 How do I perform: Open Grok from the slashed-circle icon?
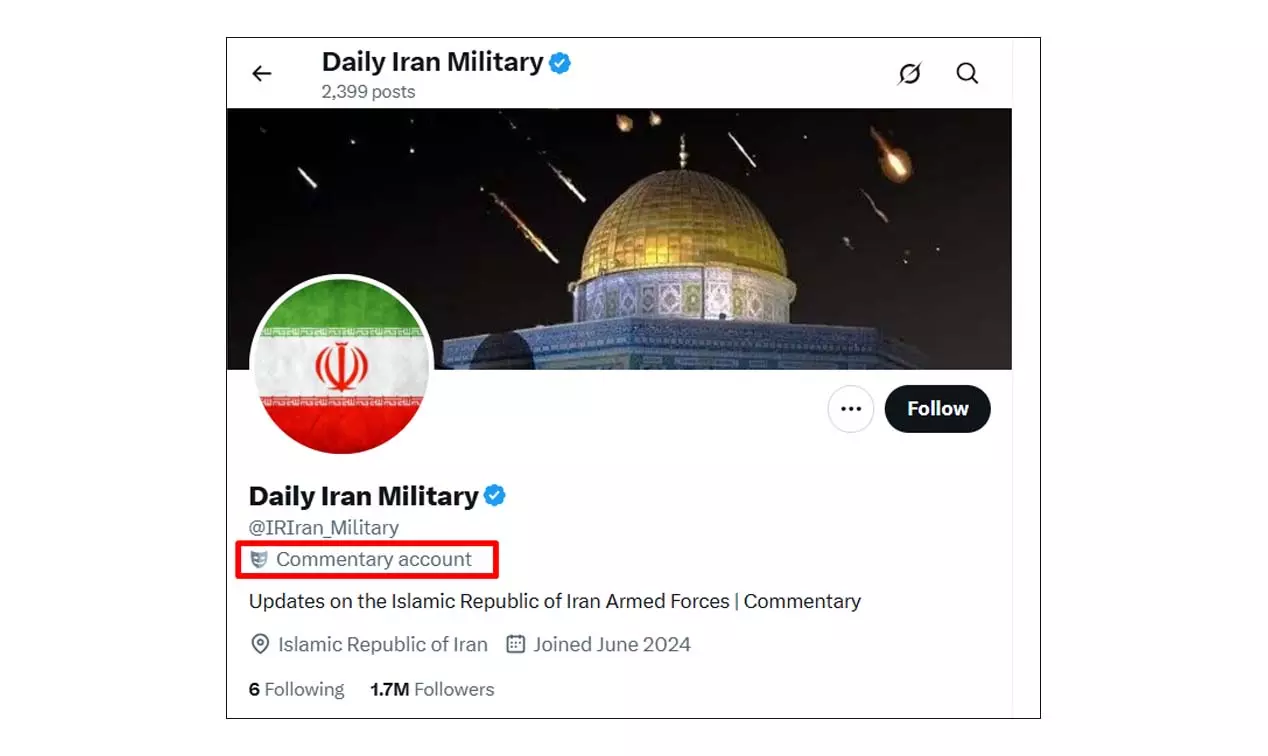pos(909,73)
